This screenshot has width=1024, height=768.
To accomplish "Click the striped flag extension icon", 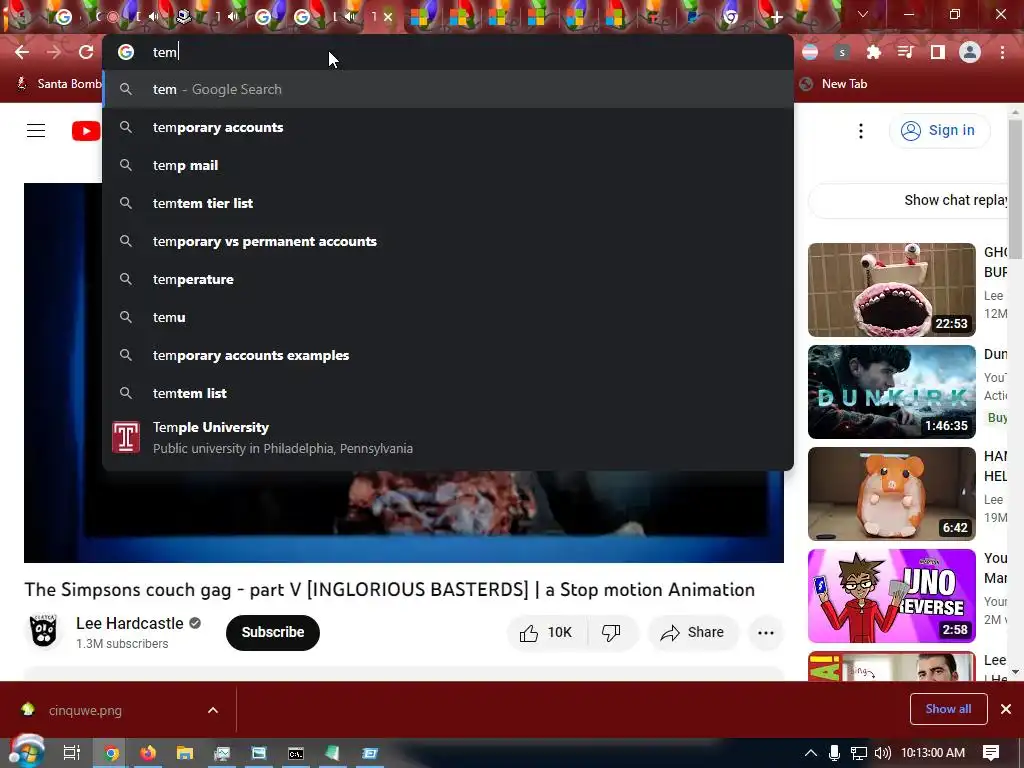I will 810,52.
